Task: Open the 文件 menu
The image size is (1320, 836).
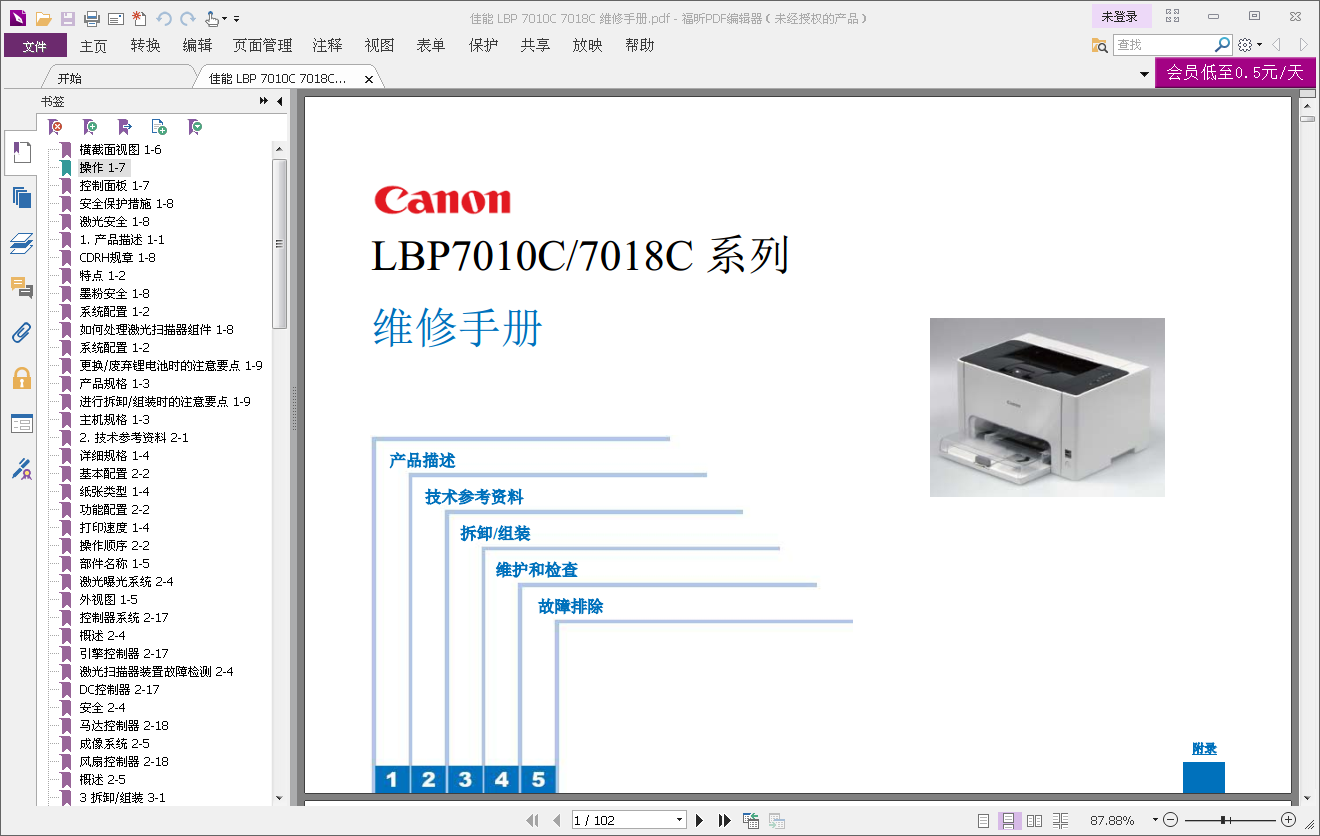Action: point(35,45)
